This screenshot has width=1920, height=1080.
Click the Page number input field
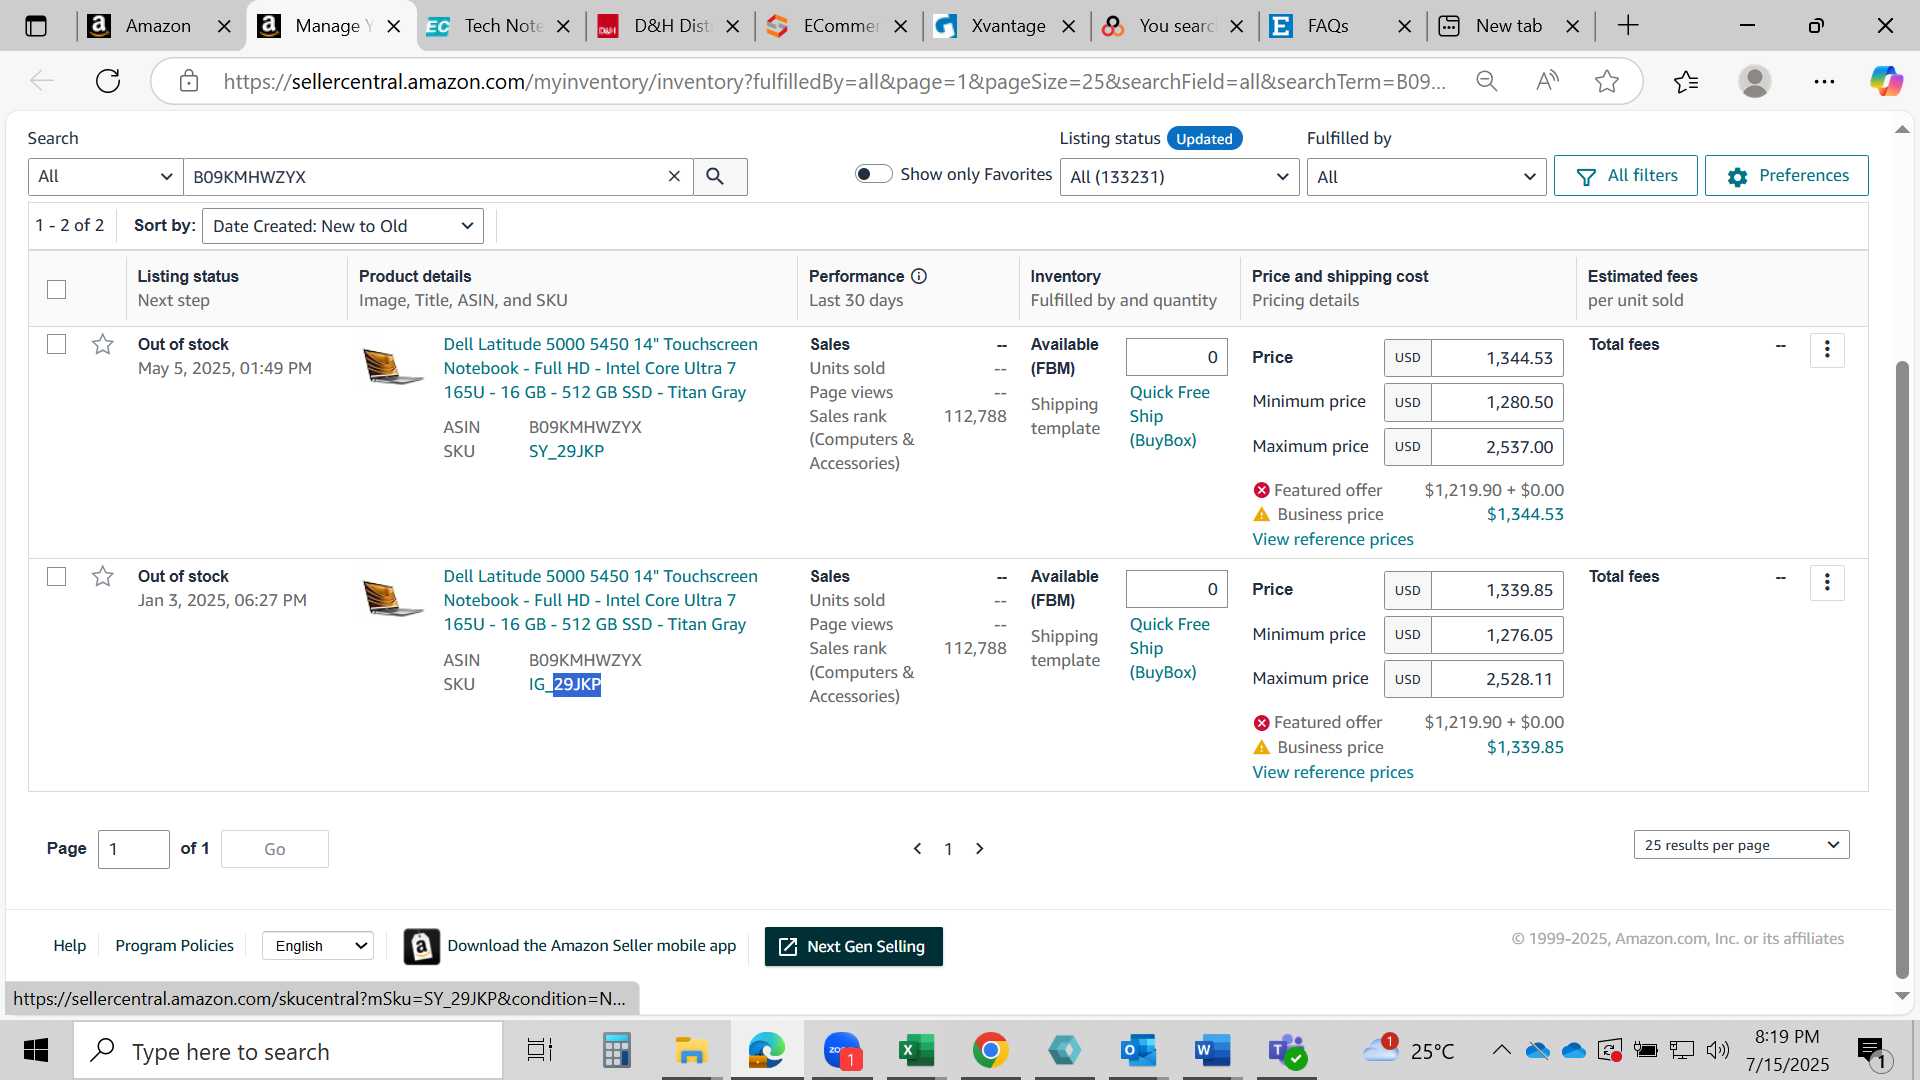134,849
